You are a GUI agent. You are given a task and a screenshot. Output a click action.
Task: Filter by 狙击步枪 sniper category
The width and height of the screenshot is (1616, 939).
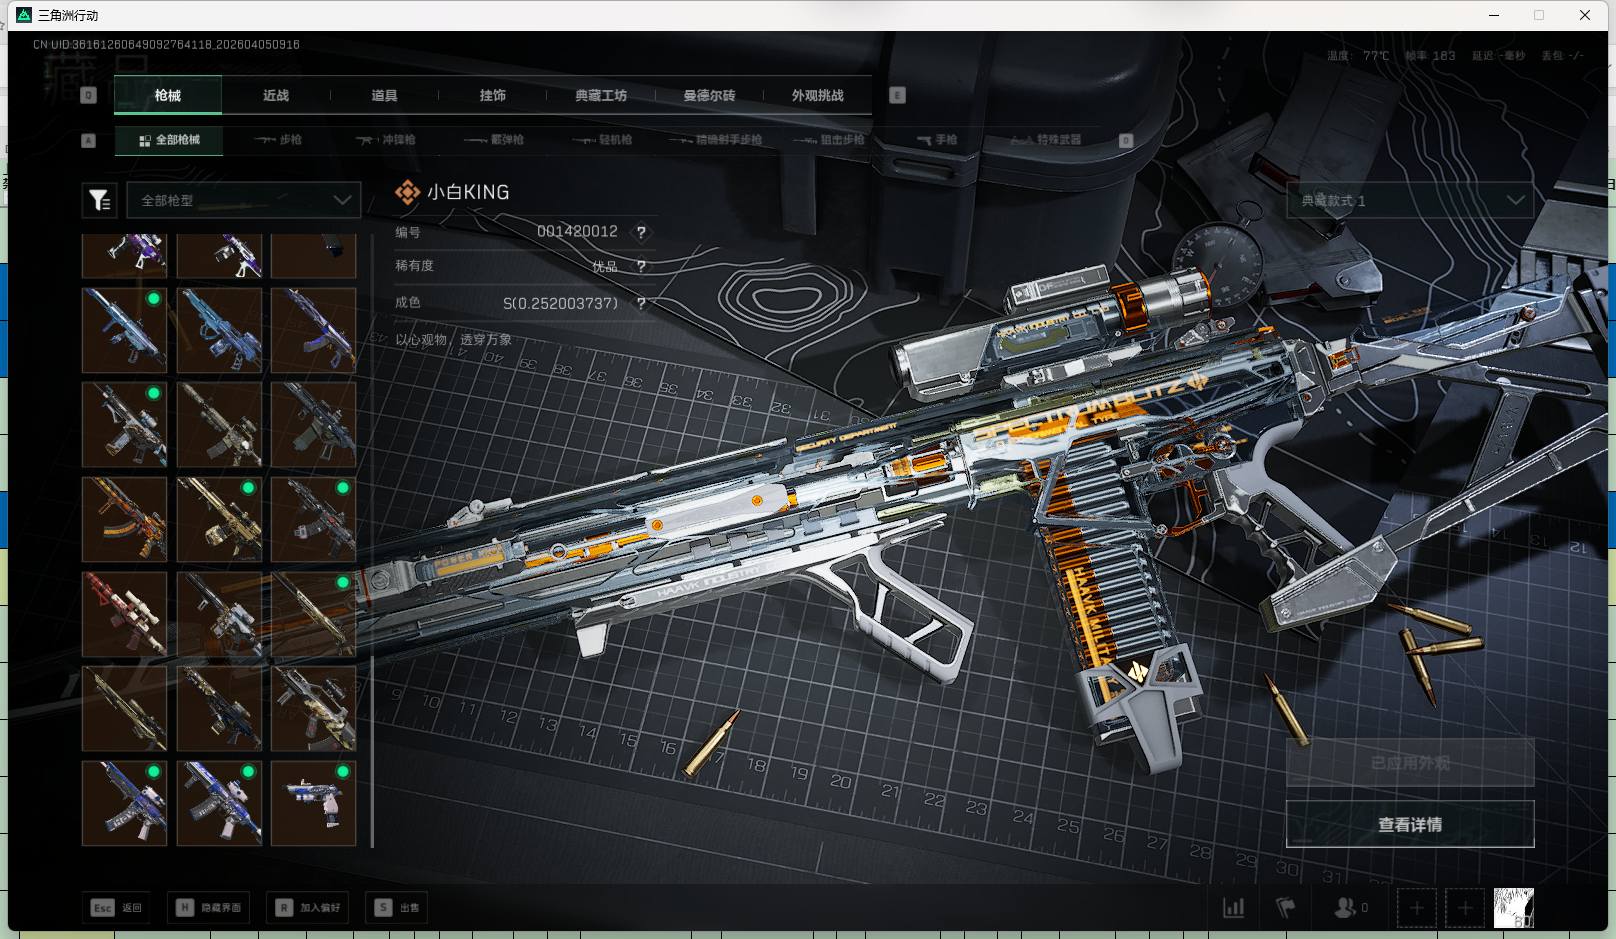point(829,140)
